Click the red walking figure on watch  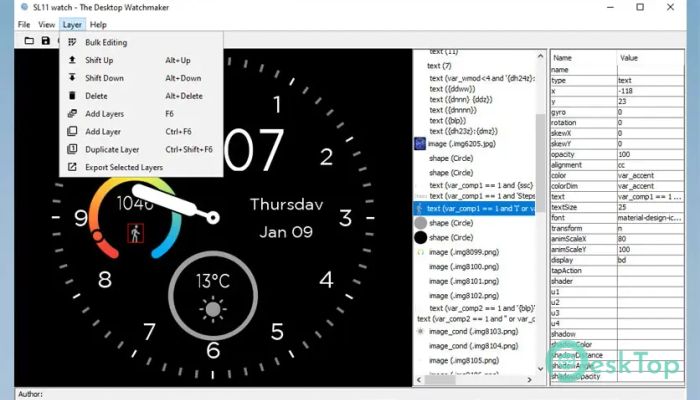[x=135, y=233]
